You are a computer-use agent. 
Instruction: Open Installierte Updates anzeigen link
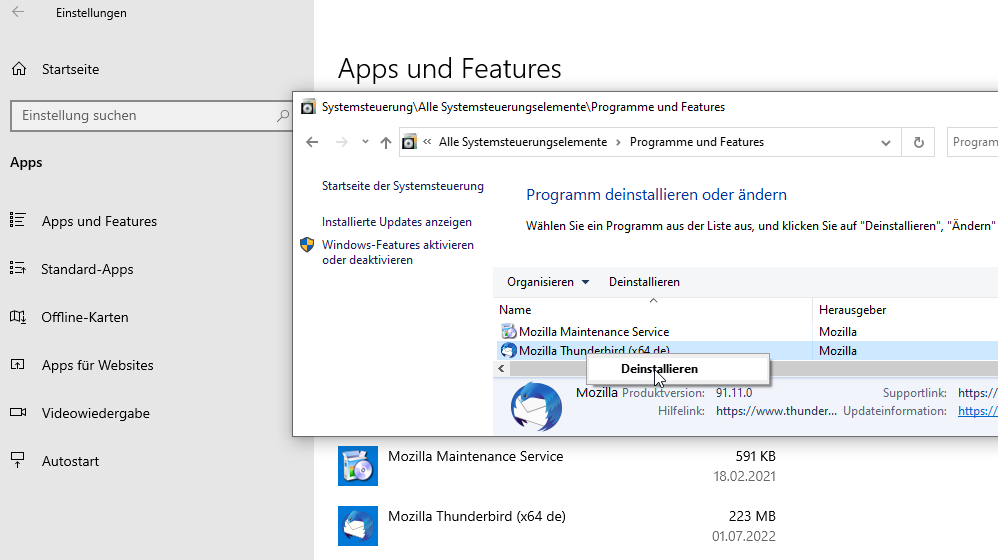coord(396,222)
